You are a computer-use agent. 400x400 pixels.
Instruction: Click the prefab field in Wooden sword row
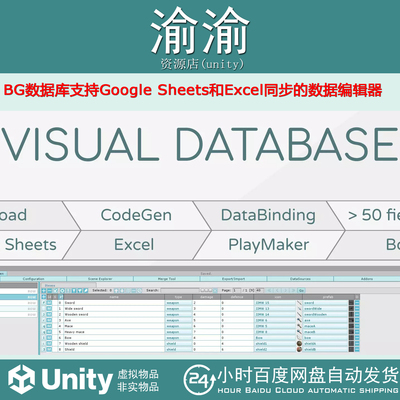coord(325,314)
